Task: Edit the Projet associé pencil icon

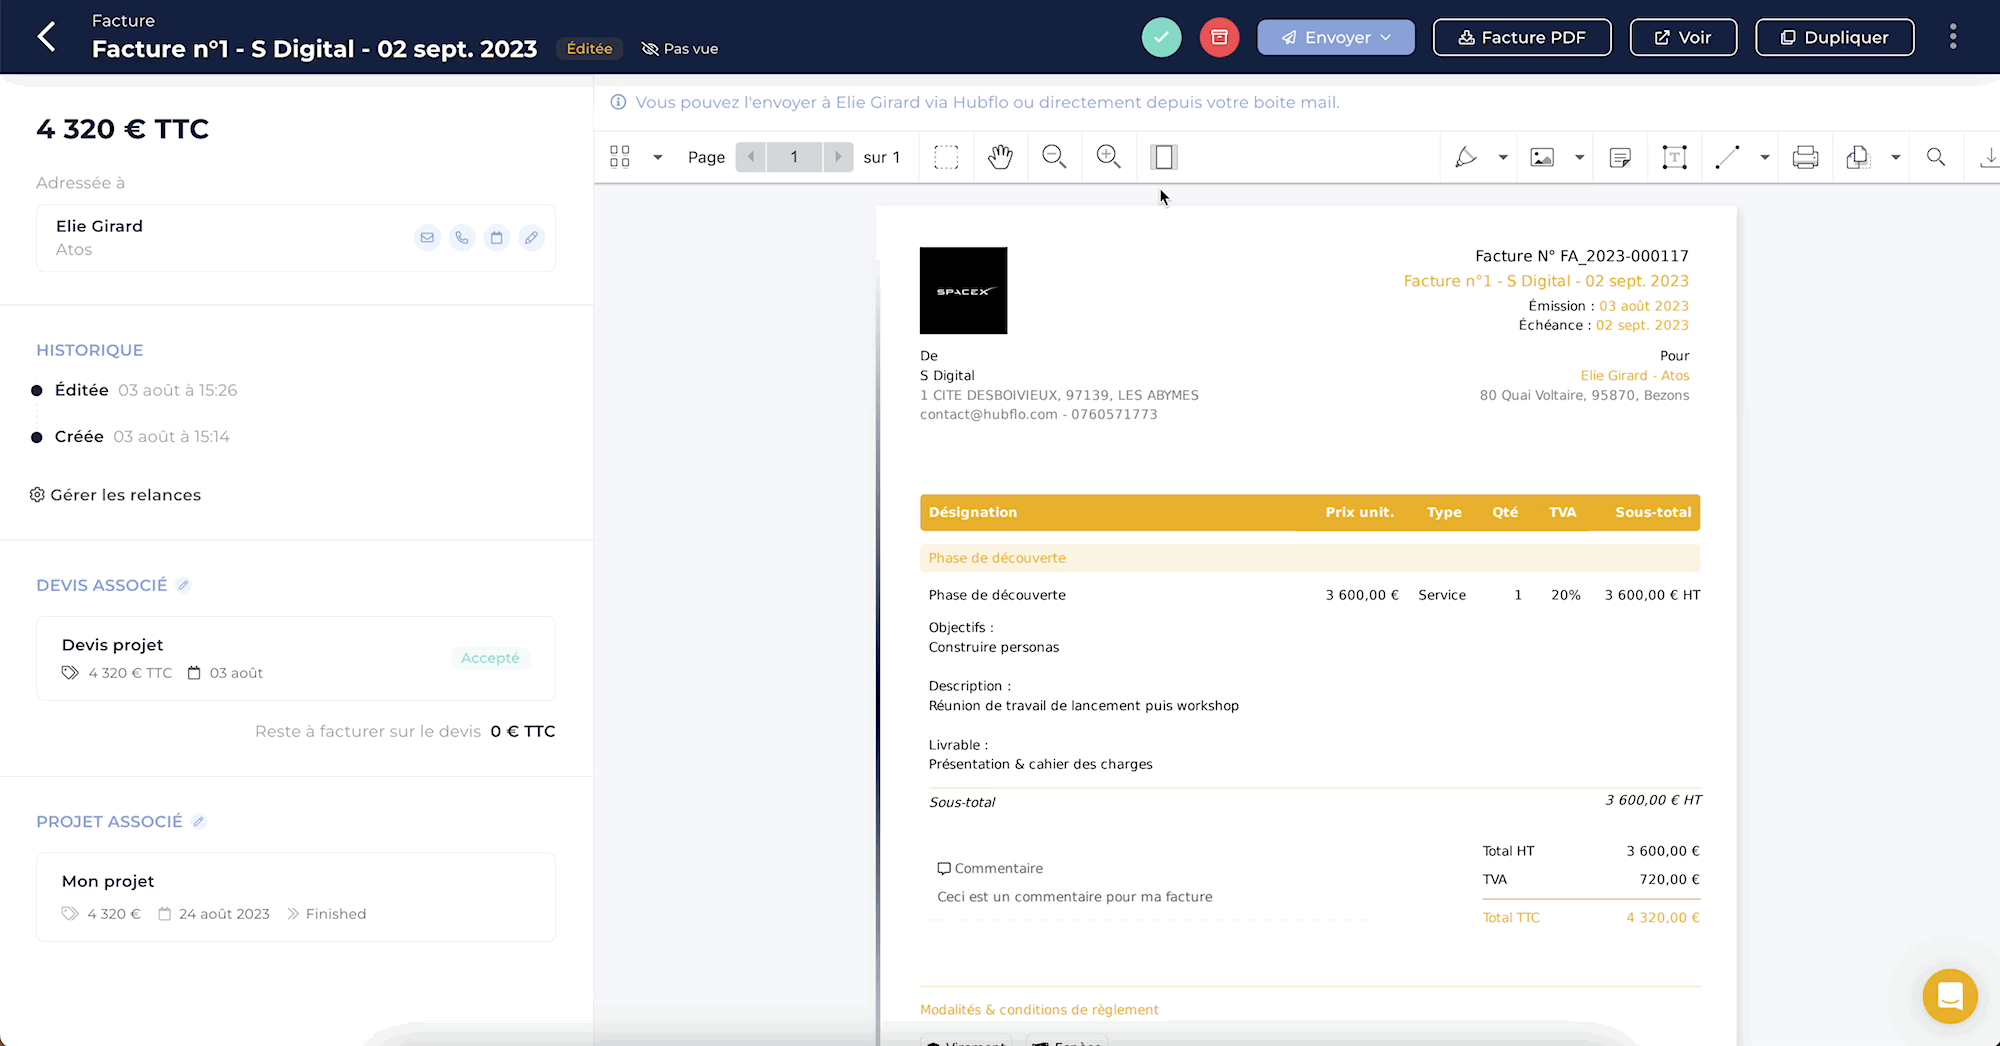Action: 198,821
